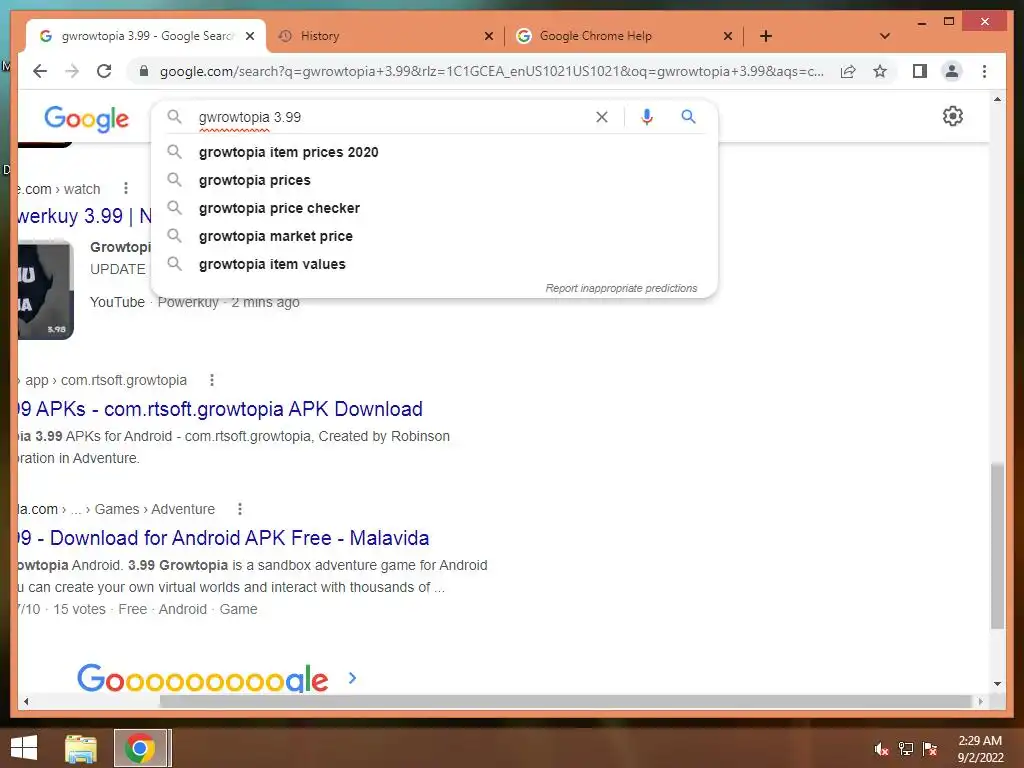1024x768 pixels.
Task: Click the horizontal scrollbar thumb
Action: click(566, 701)
